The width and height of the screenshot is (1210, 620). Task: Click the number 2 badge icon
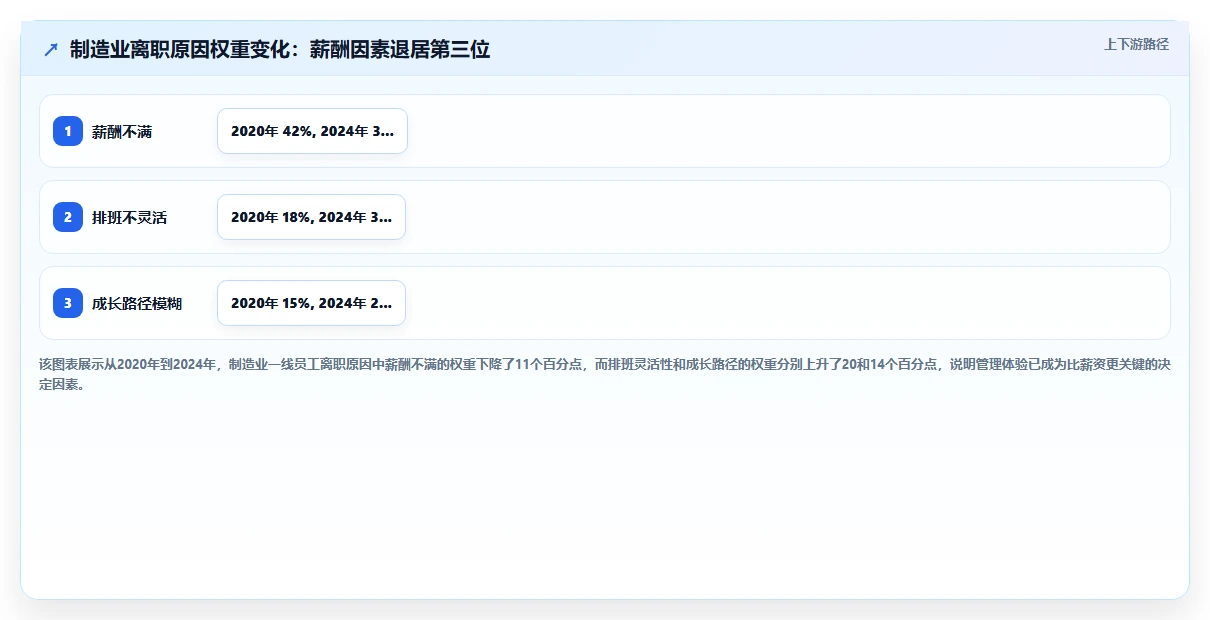(x=68, y=217)
